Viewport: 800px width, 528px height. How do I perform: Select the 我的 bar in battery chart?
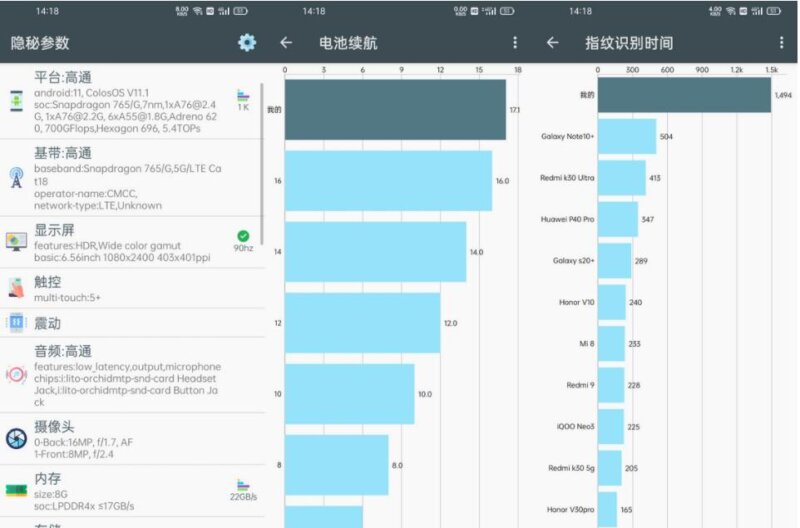[x=395, y=109]
